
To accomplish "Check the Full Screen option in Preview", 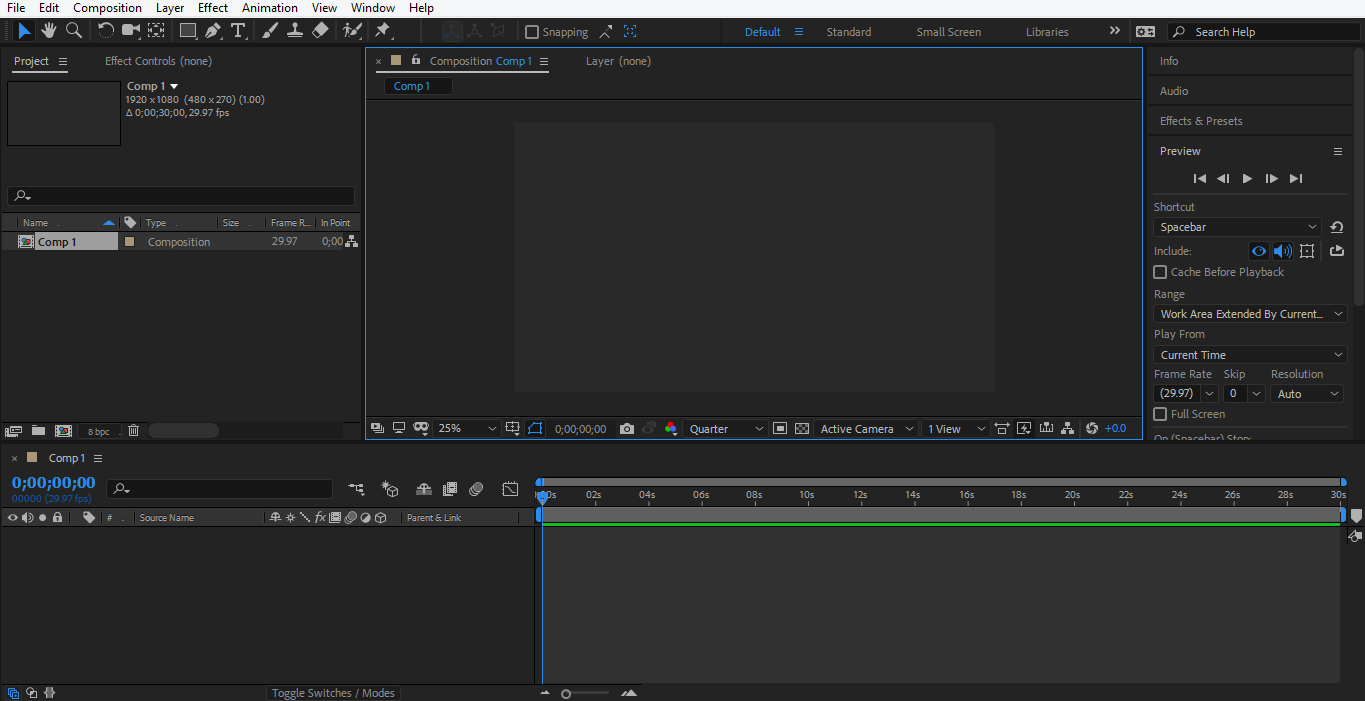I will coord(1160,414).
